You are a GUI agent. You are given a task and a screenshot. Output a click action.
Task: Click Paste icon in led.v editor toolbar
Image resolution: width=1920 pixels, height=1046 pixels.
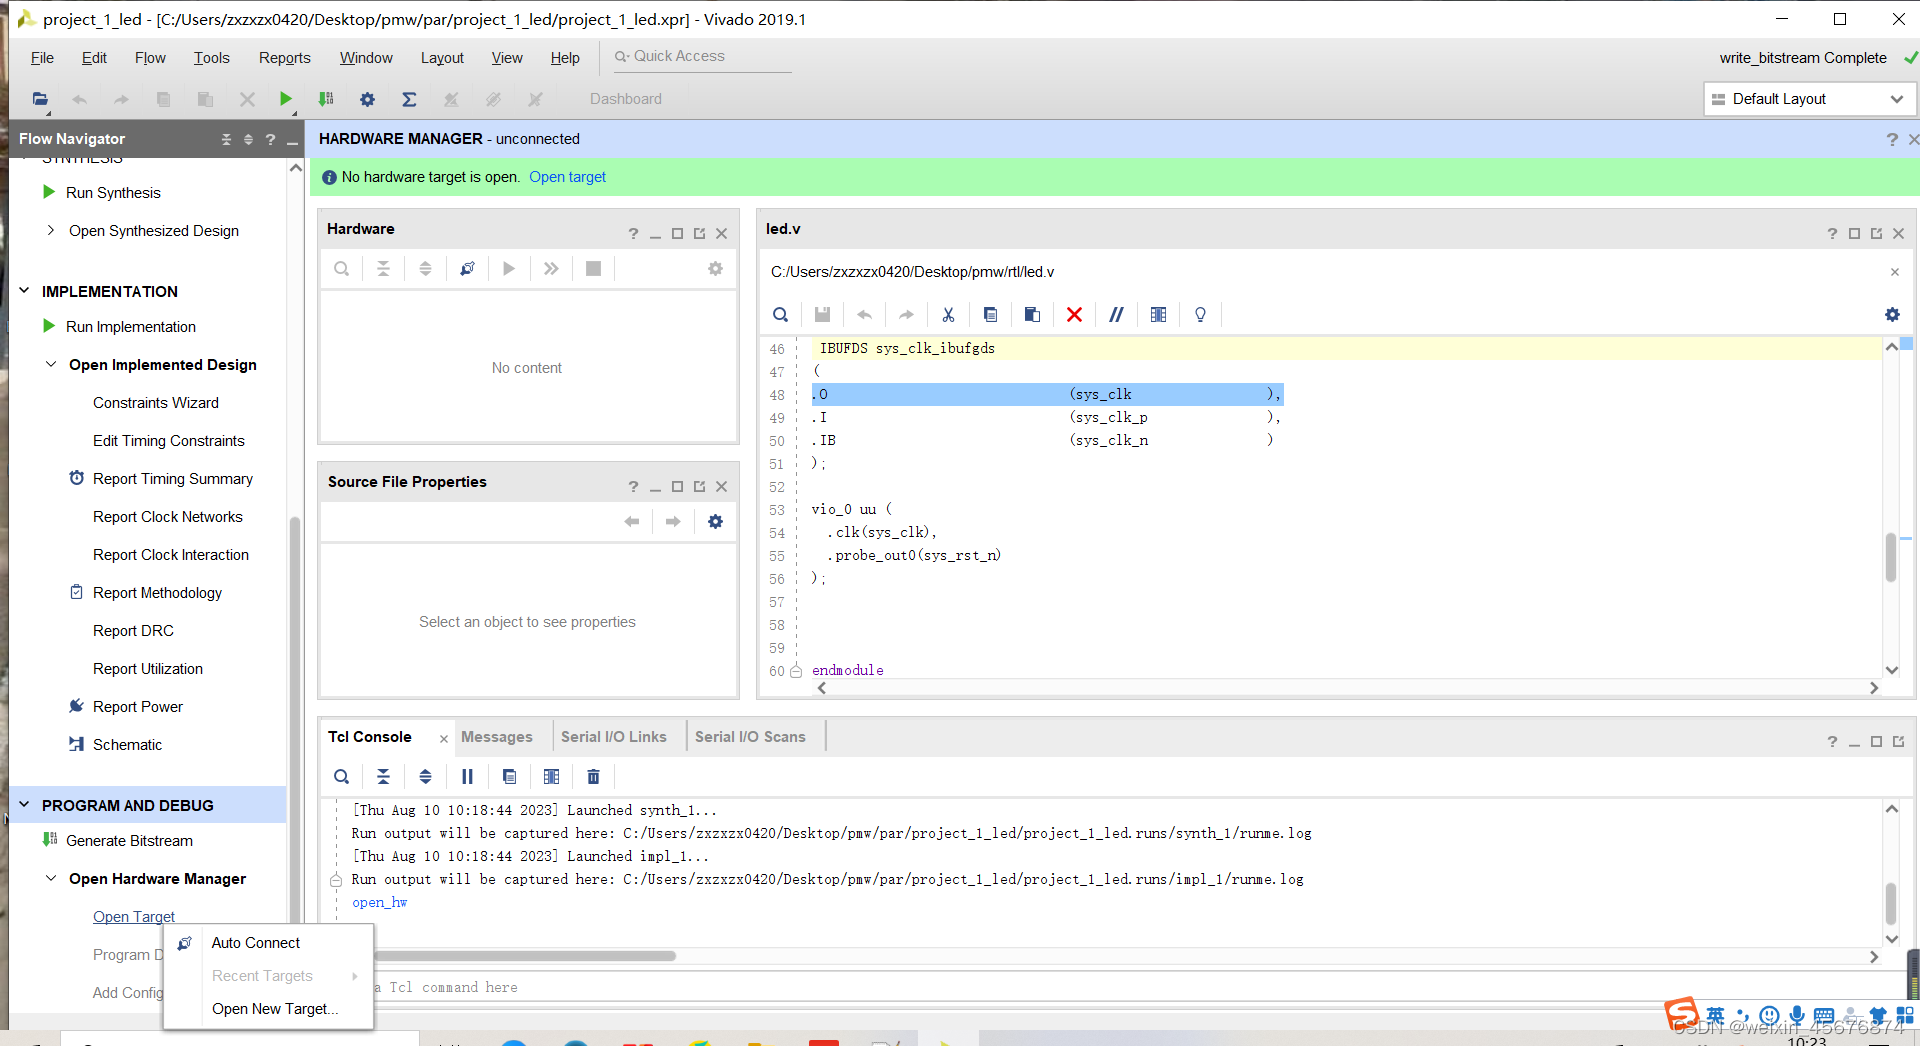point(1032,315)
